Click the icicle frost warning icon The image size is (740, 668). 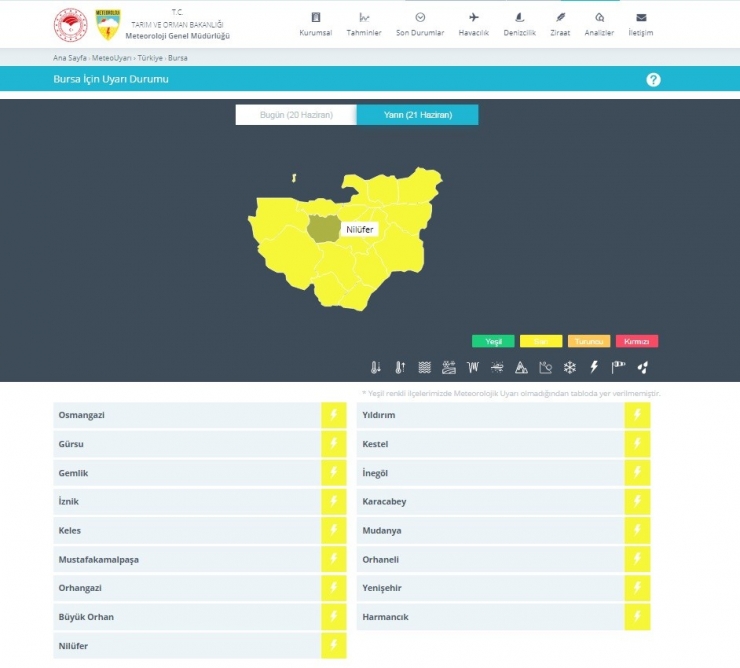(x=473, y=367)
